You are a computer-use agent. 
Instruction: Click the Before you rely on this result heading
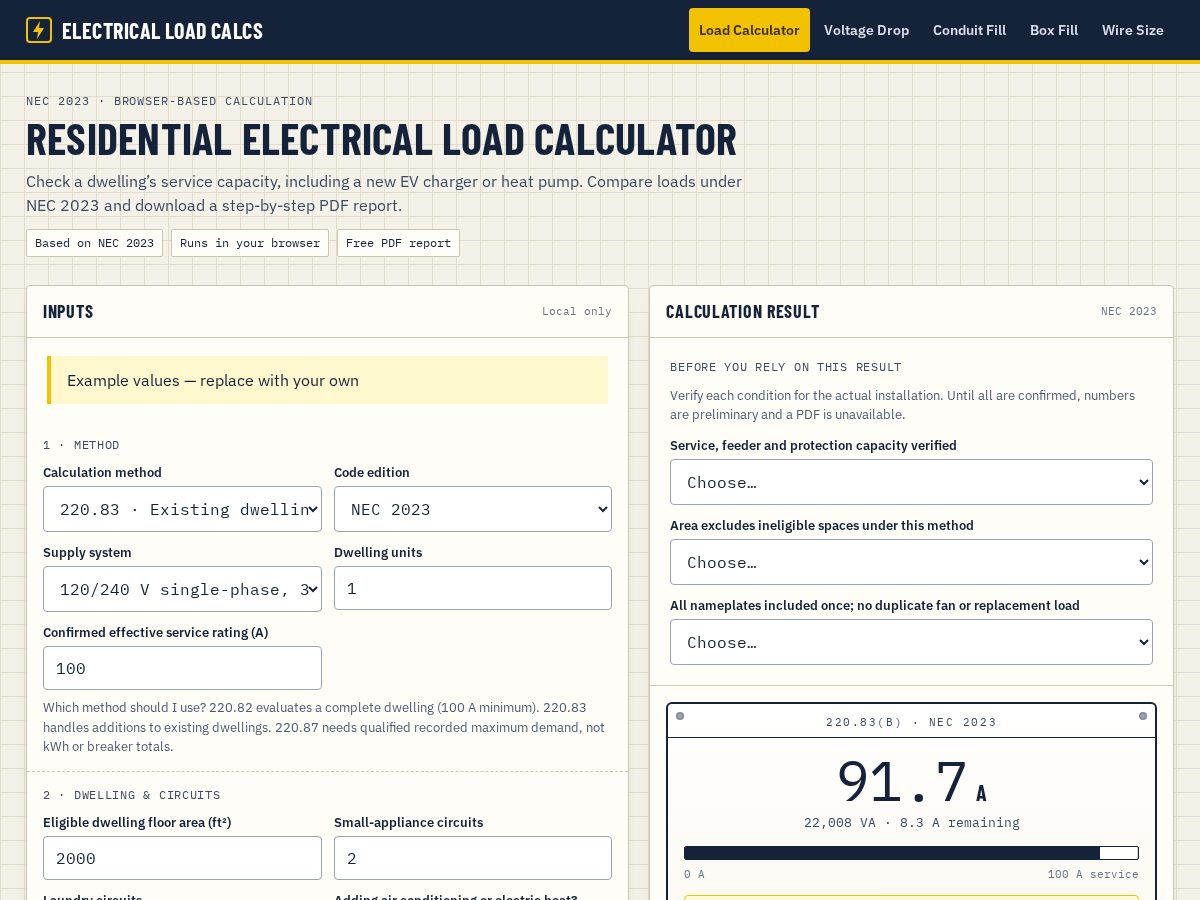(786, 367)
